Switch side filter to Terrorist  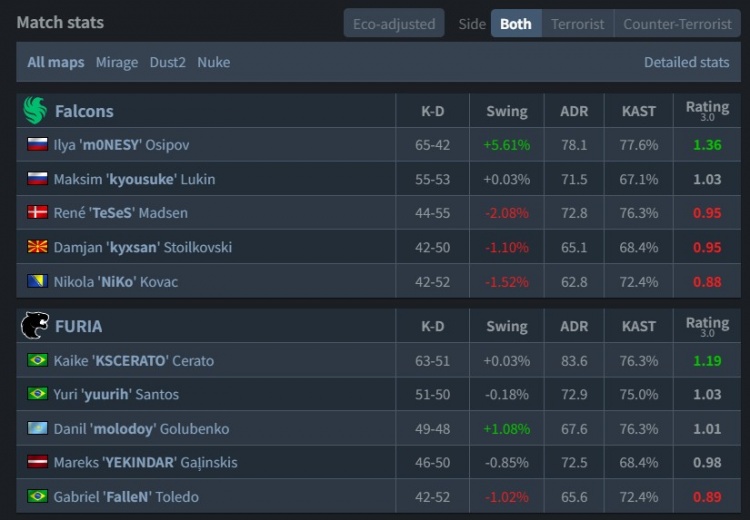577,23
